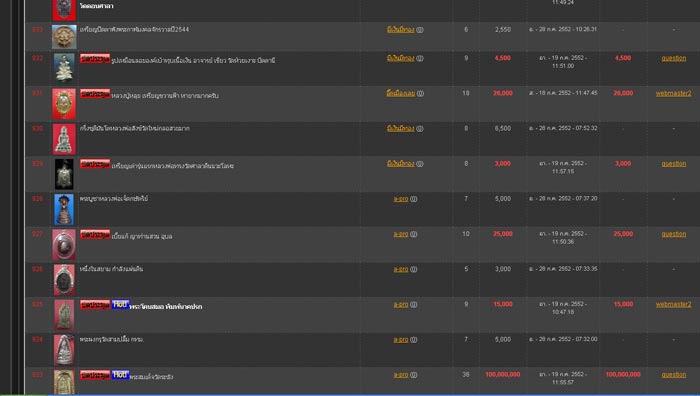View the seated Buddha statue thumbnail, row 930
This screenshot has height=396, width=700.
[64, 139]
